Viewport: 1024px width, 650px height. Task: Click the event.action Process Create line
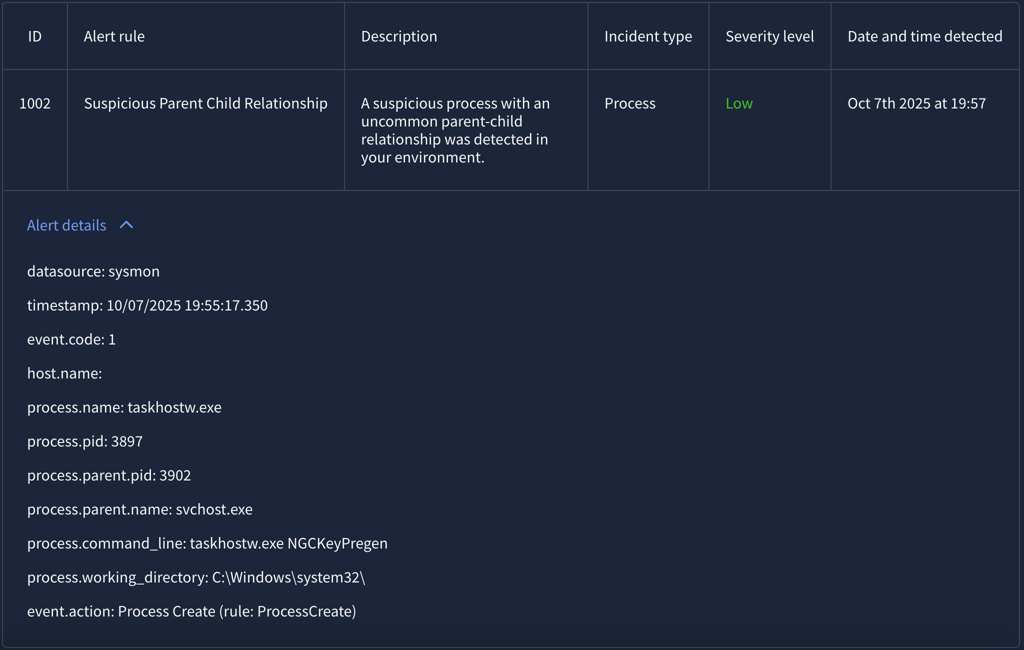[191, 611]
